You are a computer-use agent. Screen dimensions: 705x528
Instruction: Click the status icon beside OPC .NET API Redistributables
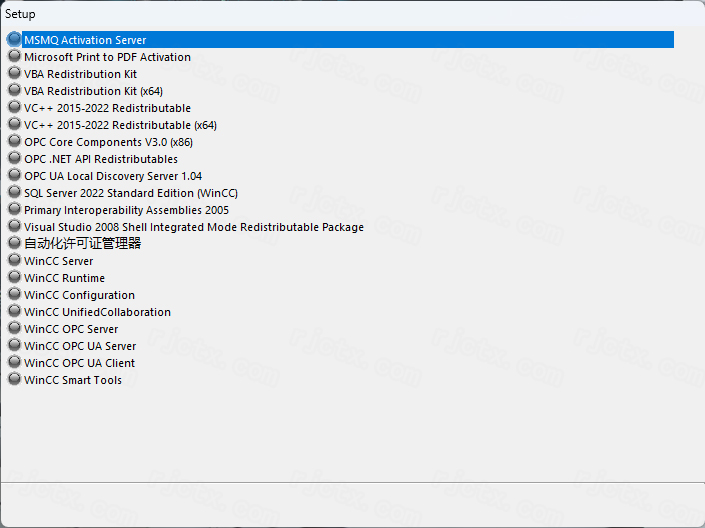pyautogui.click(x=14, y=158)
